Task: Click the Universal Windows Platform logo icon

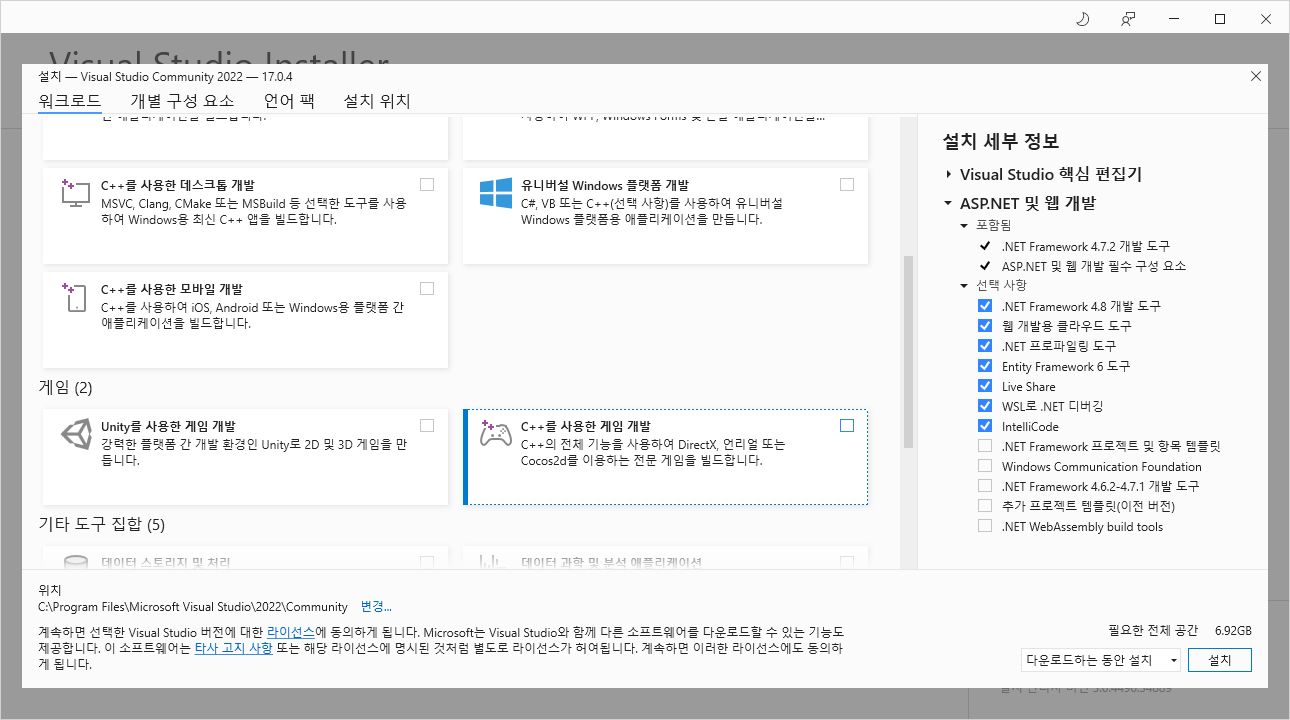Action: point(496,193)
